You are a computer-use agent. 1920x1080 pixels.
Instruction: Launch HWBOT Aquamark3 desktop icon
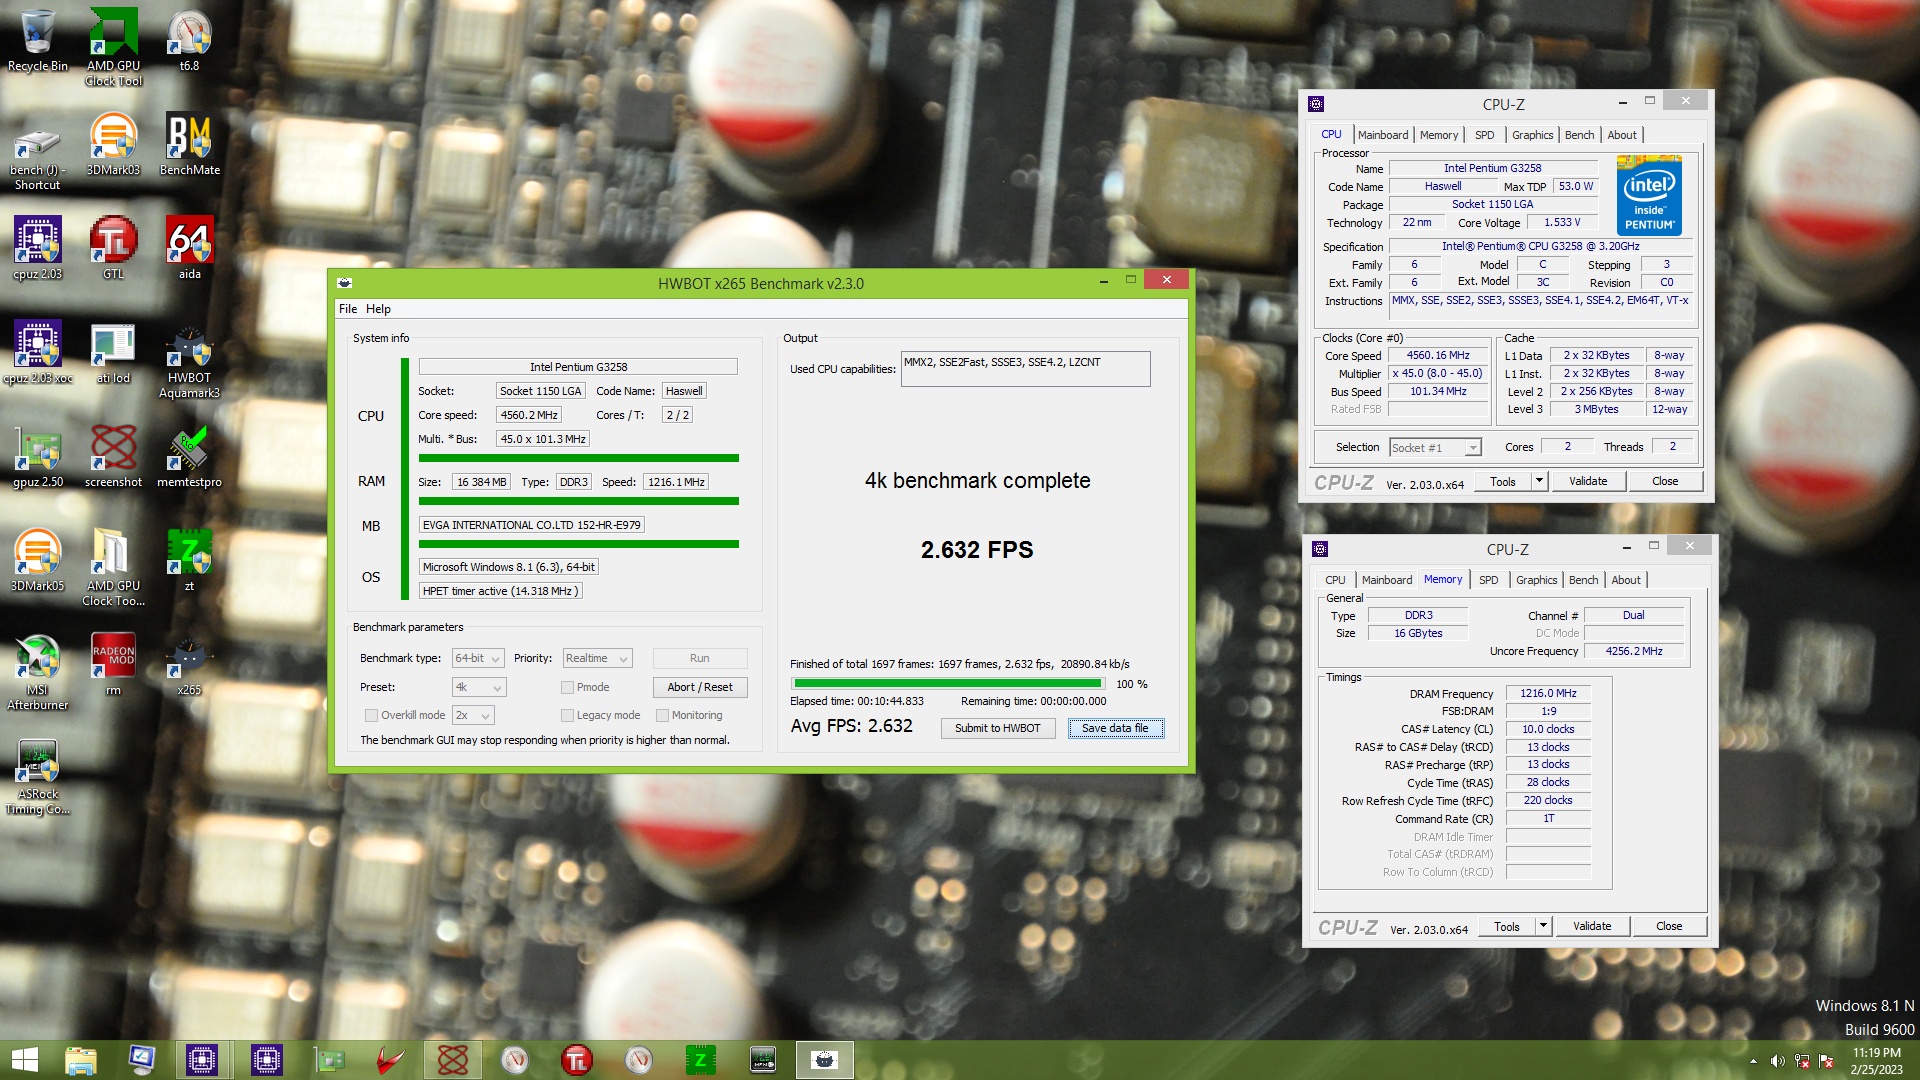pyautogui.click(x=189, y=360)
